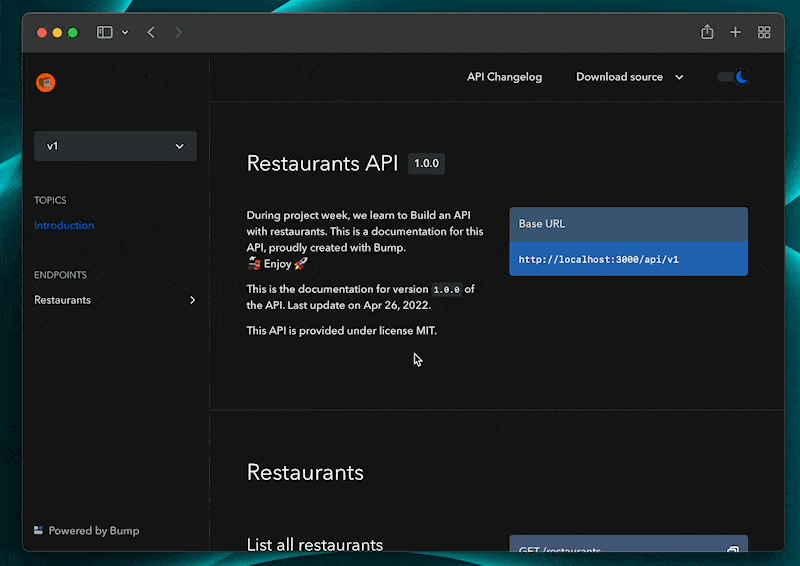Click the localhost base URL text
Screen dimensions: 800x566
pyautogui.click(x=598, y=259)
